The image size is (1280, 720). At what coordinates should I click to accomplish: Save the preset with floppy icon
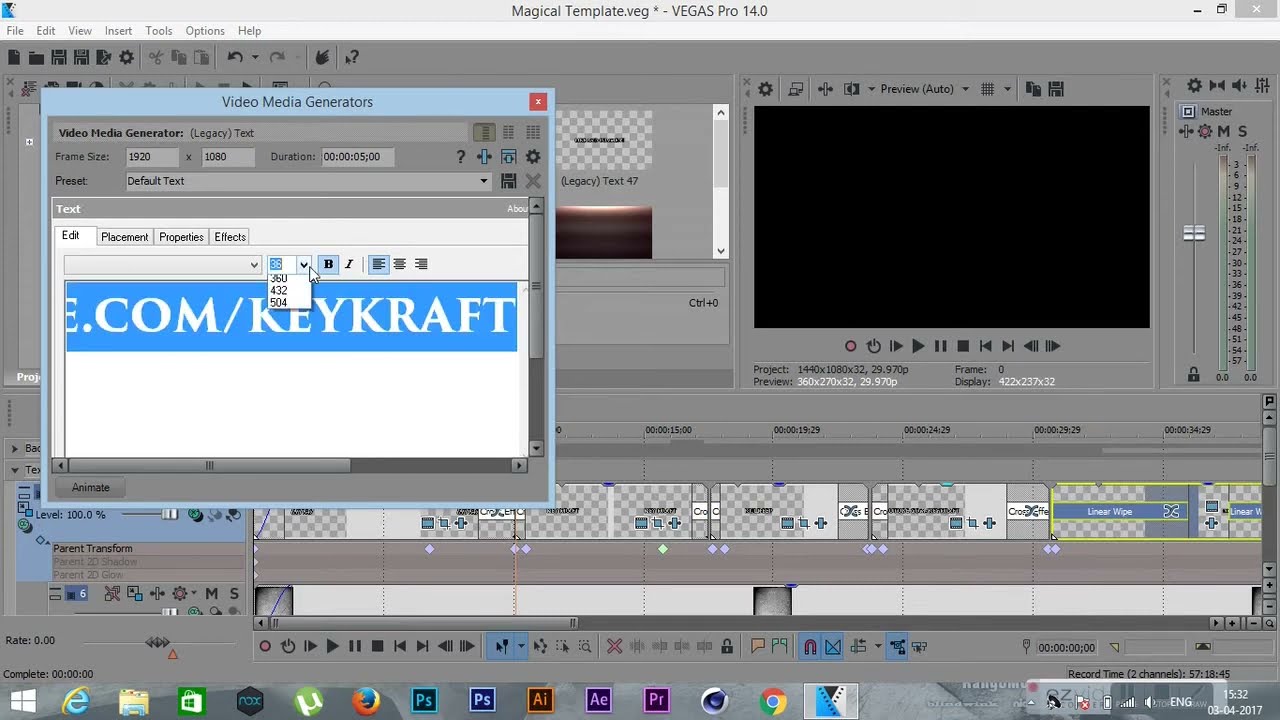pyautogui.click(x=508, y=181)
